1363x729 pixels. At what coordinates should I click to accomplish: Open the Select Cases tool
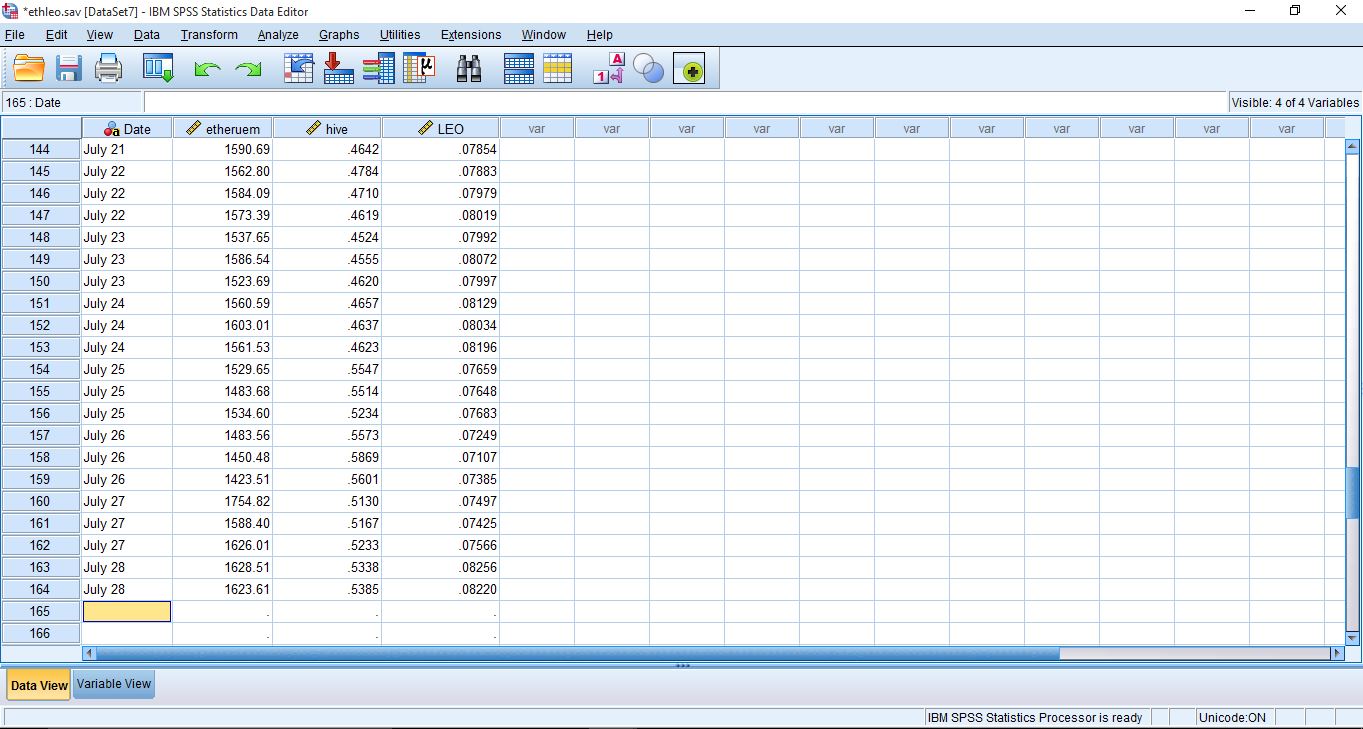click(558, 69)
